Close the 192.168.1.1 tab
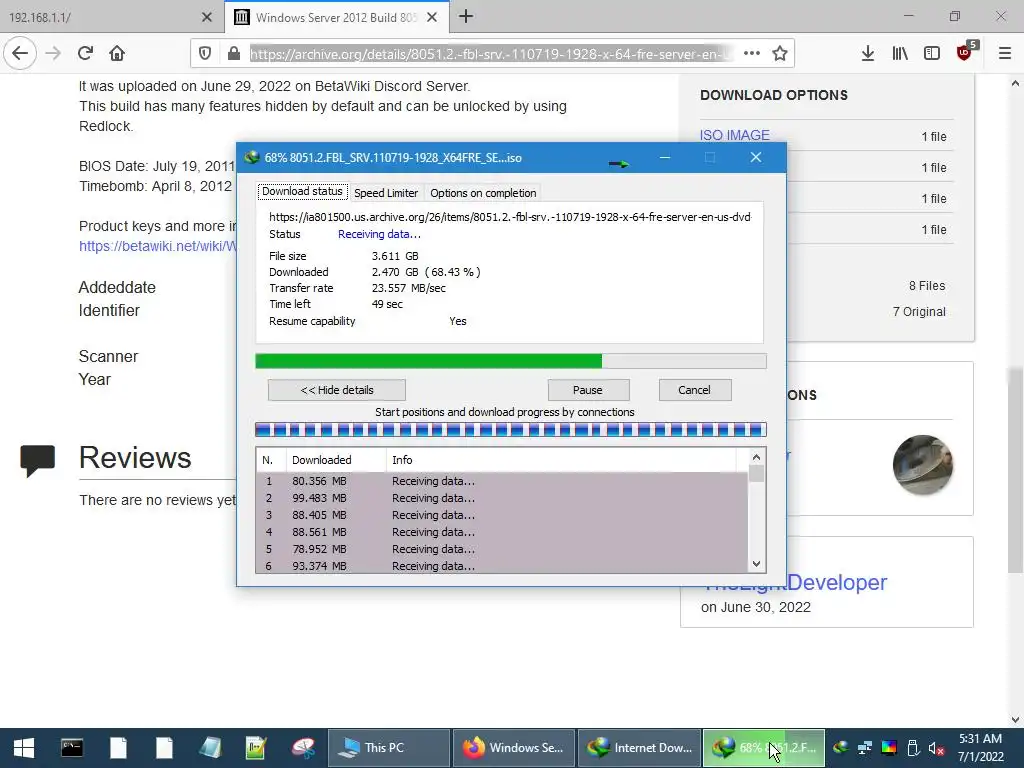1024x768 pixels. 206,17
